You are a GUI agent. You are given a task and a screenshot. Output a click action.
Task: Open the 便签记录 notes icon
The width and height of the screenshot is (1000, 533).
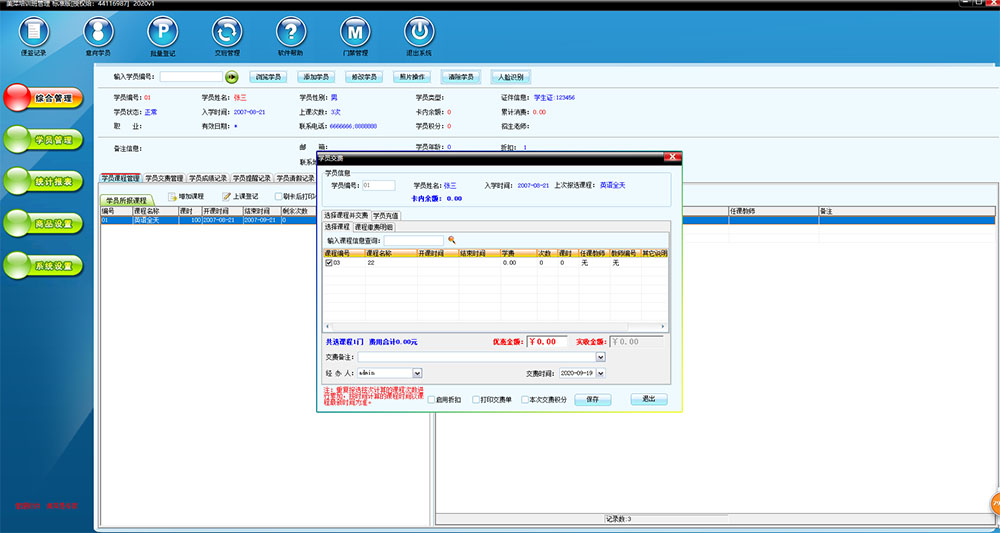34,32
